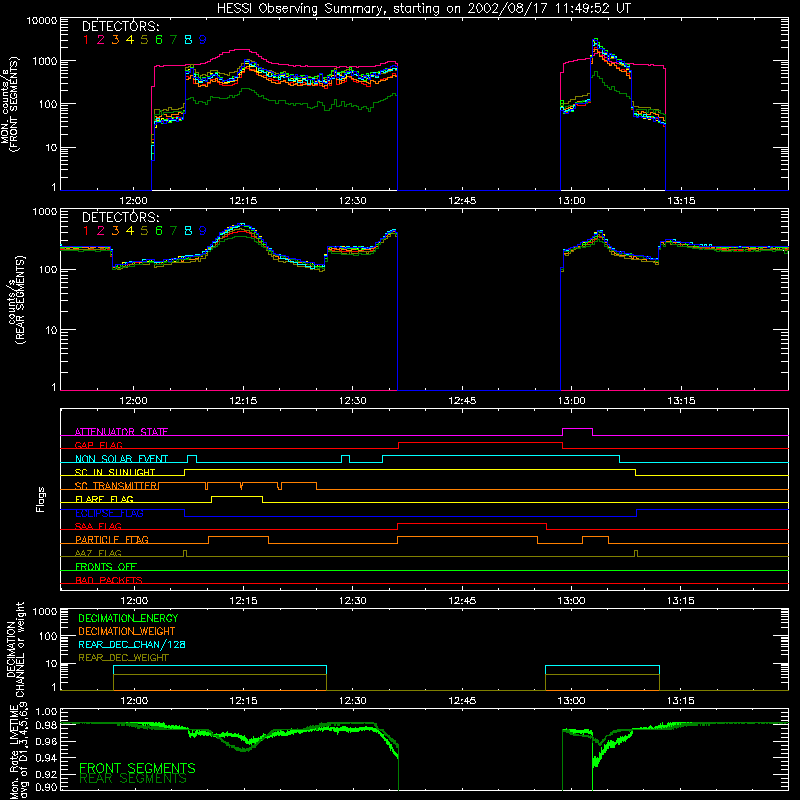Screen dimensions: 800x800
Task: Click '12:15' time tick under front segments plot
Action: tap(243, 201)
